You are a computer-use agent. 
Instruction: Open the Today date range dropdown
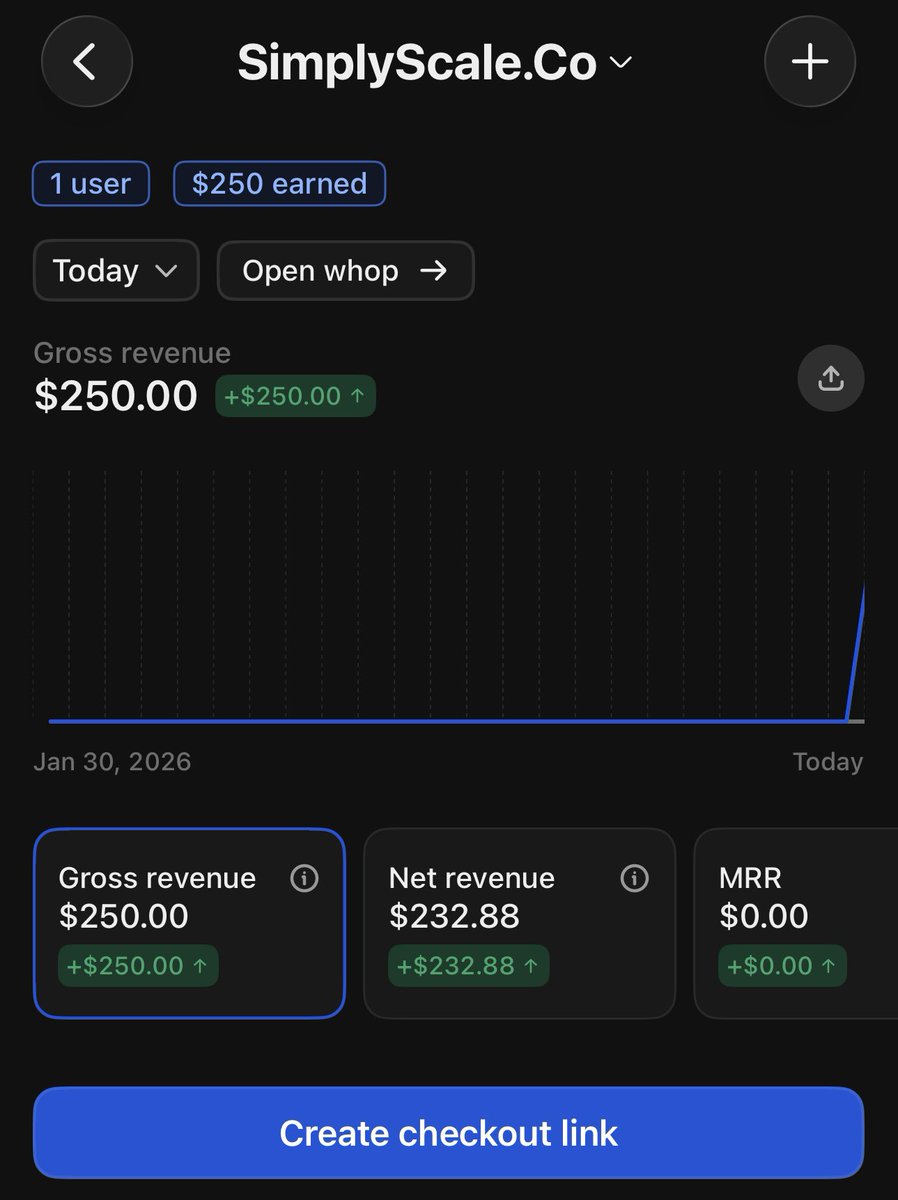click(116, 270)
